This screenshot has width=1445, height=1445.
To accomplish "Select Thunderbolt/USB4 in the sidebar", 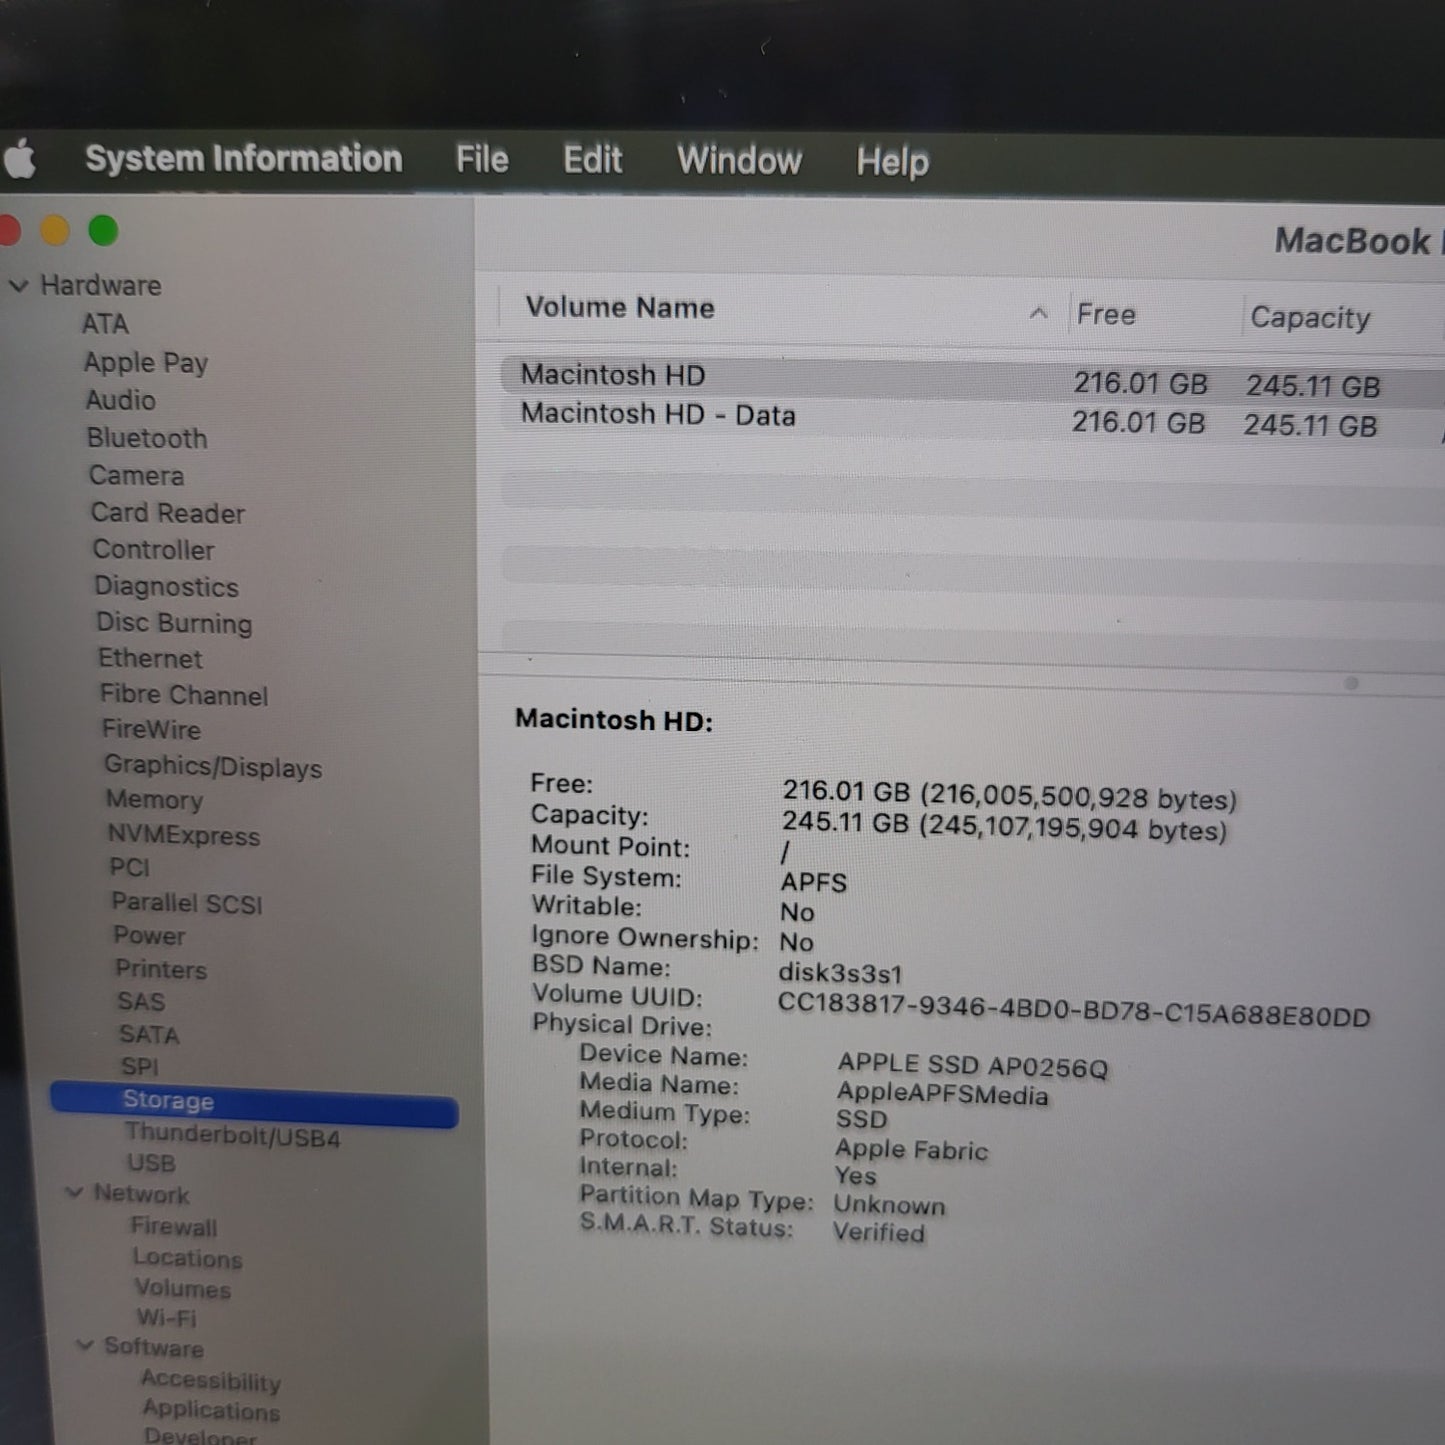I will (233, 1135).
